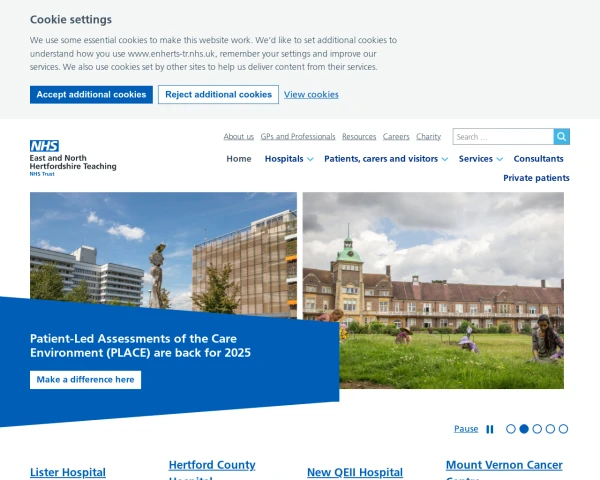Open the Services menu item
Image resolution: width=600 pixels, height=480 pixels.
[x=476, y=159]
